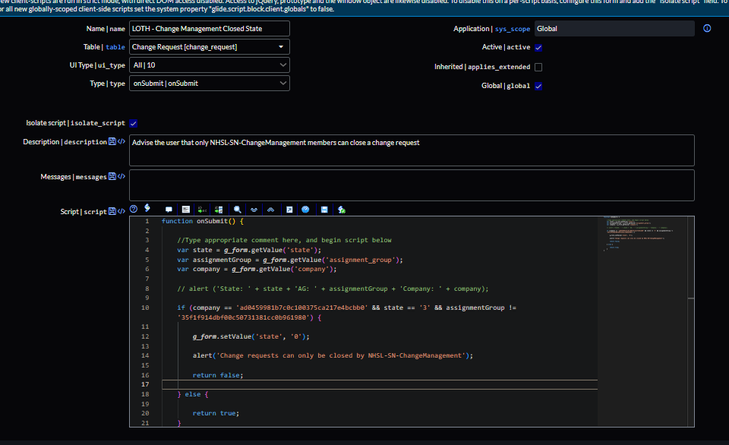Click the comment icon in script toolbar
Image resolution: width=729 pixels, height=445 pixels.
coord(169,210)
